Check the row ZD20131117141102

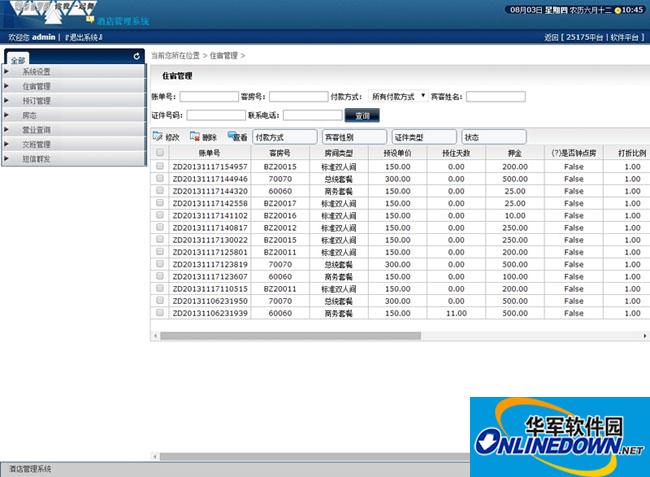pos(160,215)
